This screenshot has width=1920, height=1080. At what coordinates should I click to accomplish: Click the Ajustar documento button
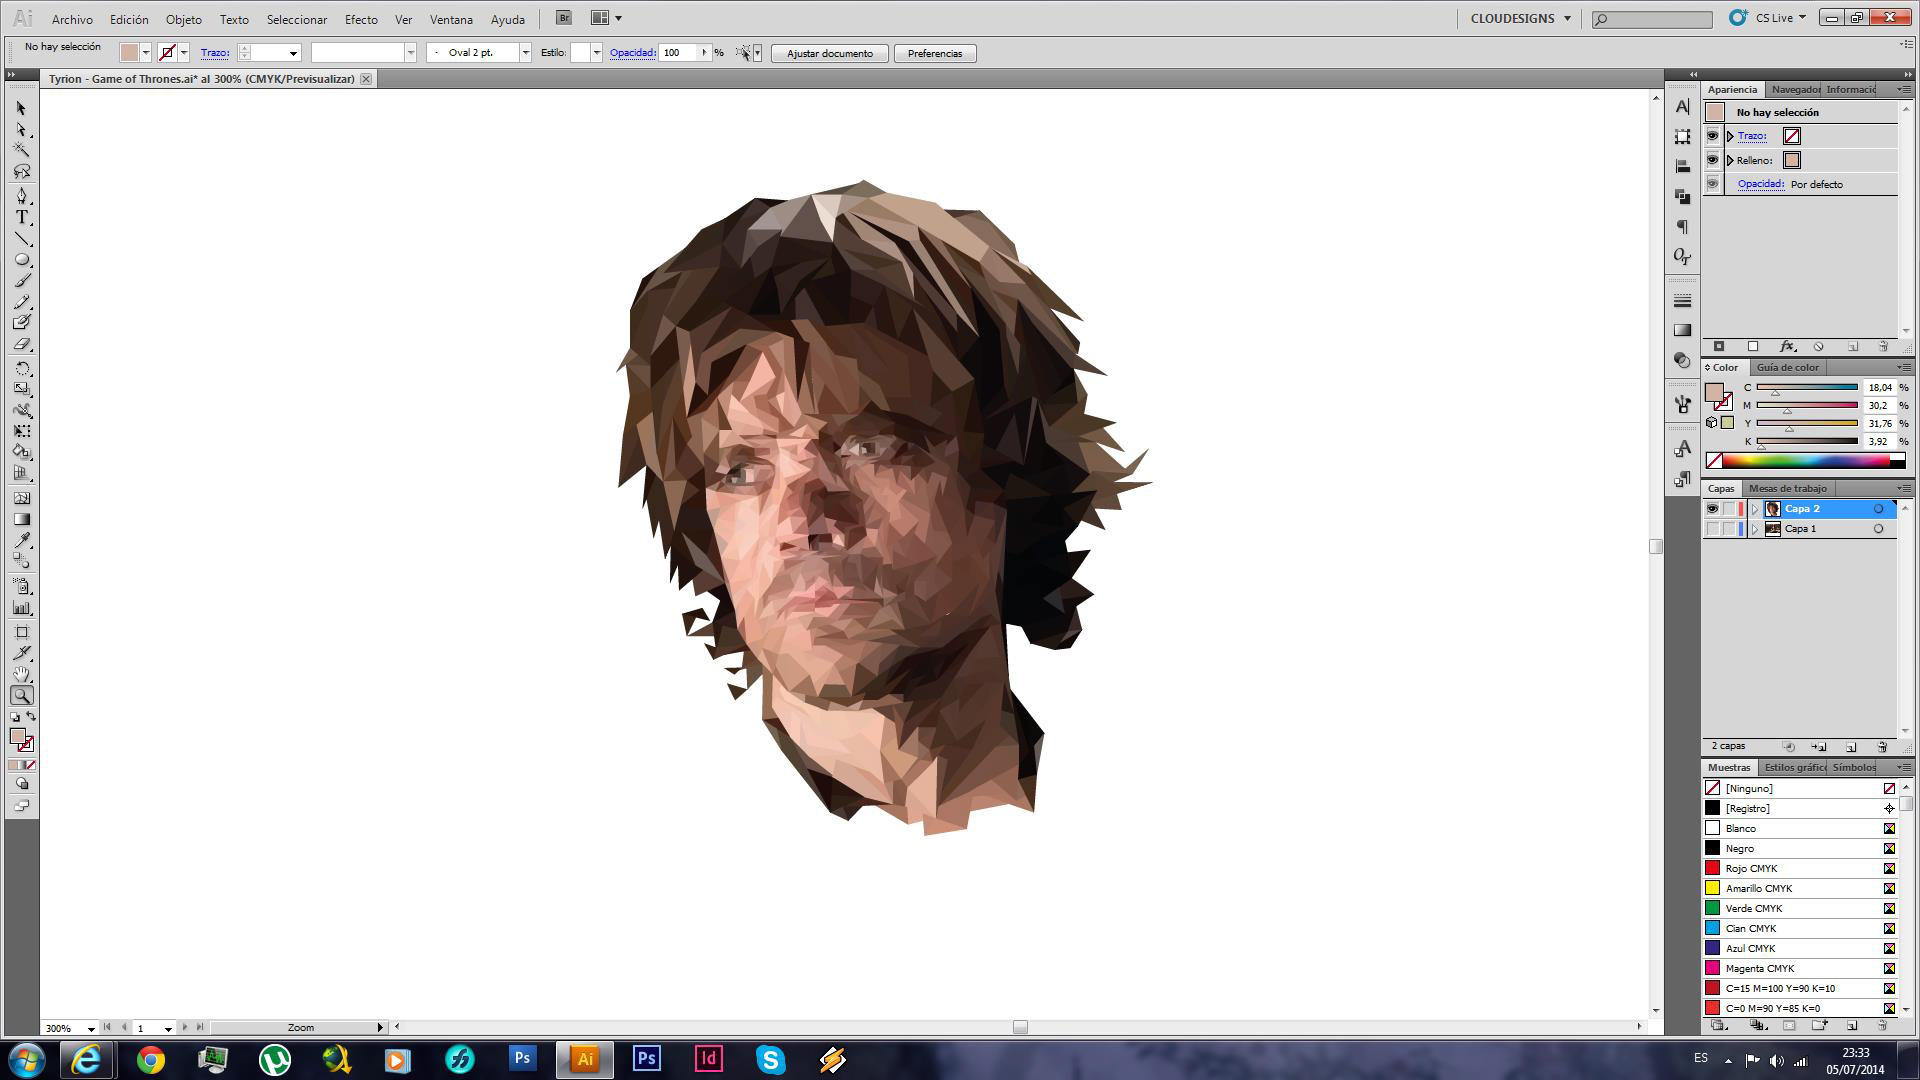click(829, 53)
